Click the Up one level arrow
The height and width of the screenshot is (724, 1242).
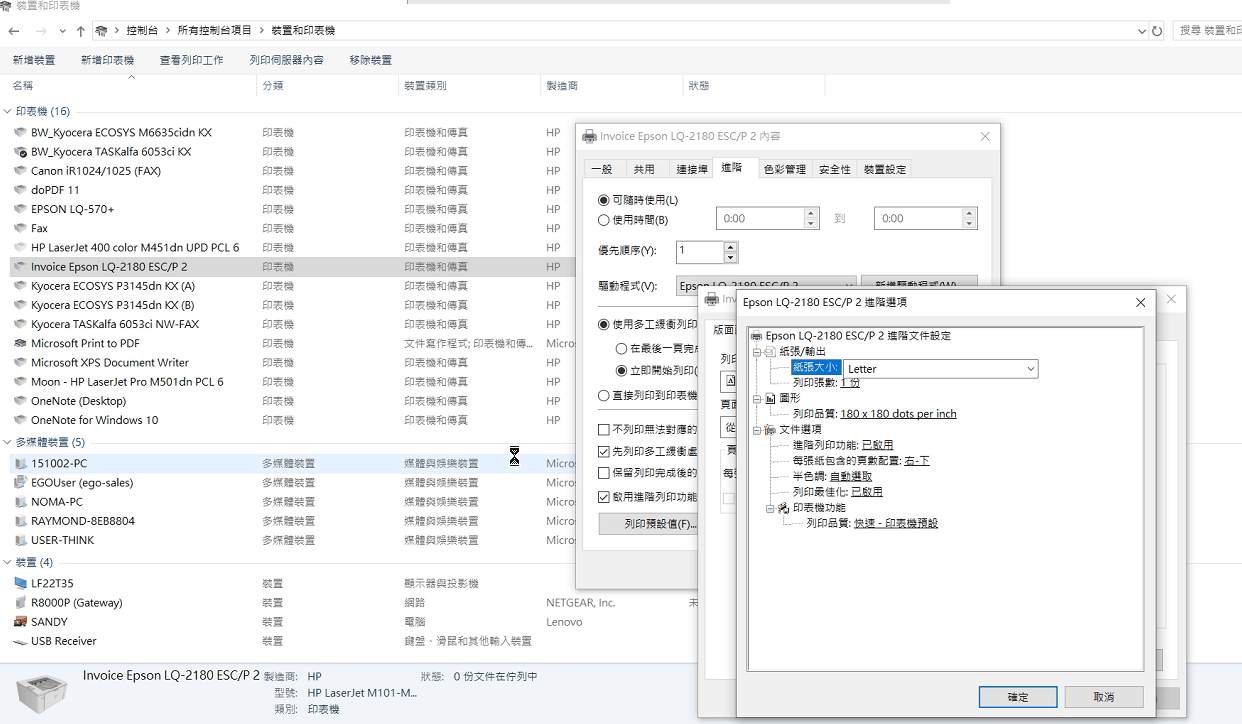[x=81, y=31]
